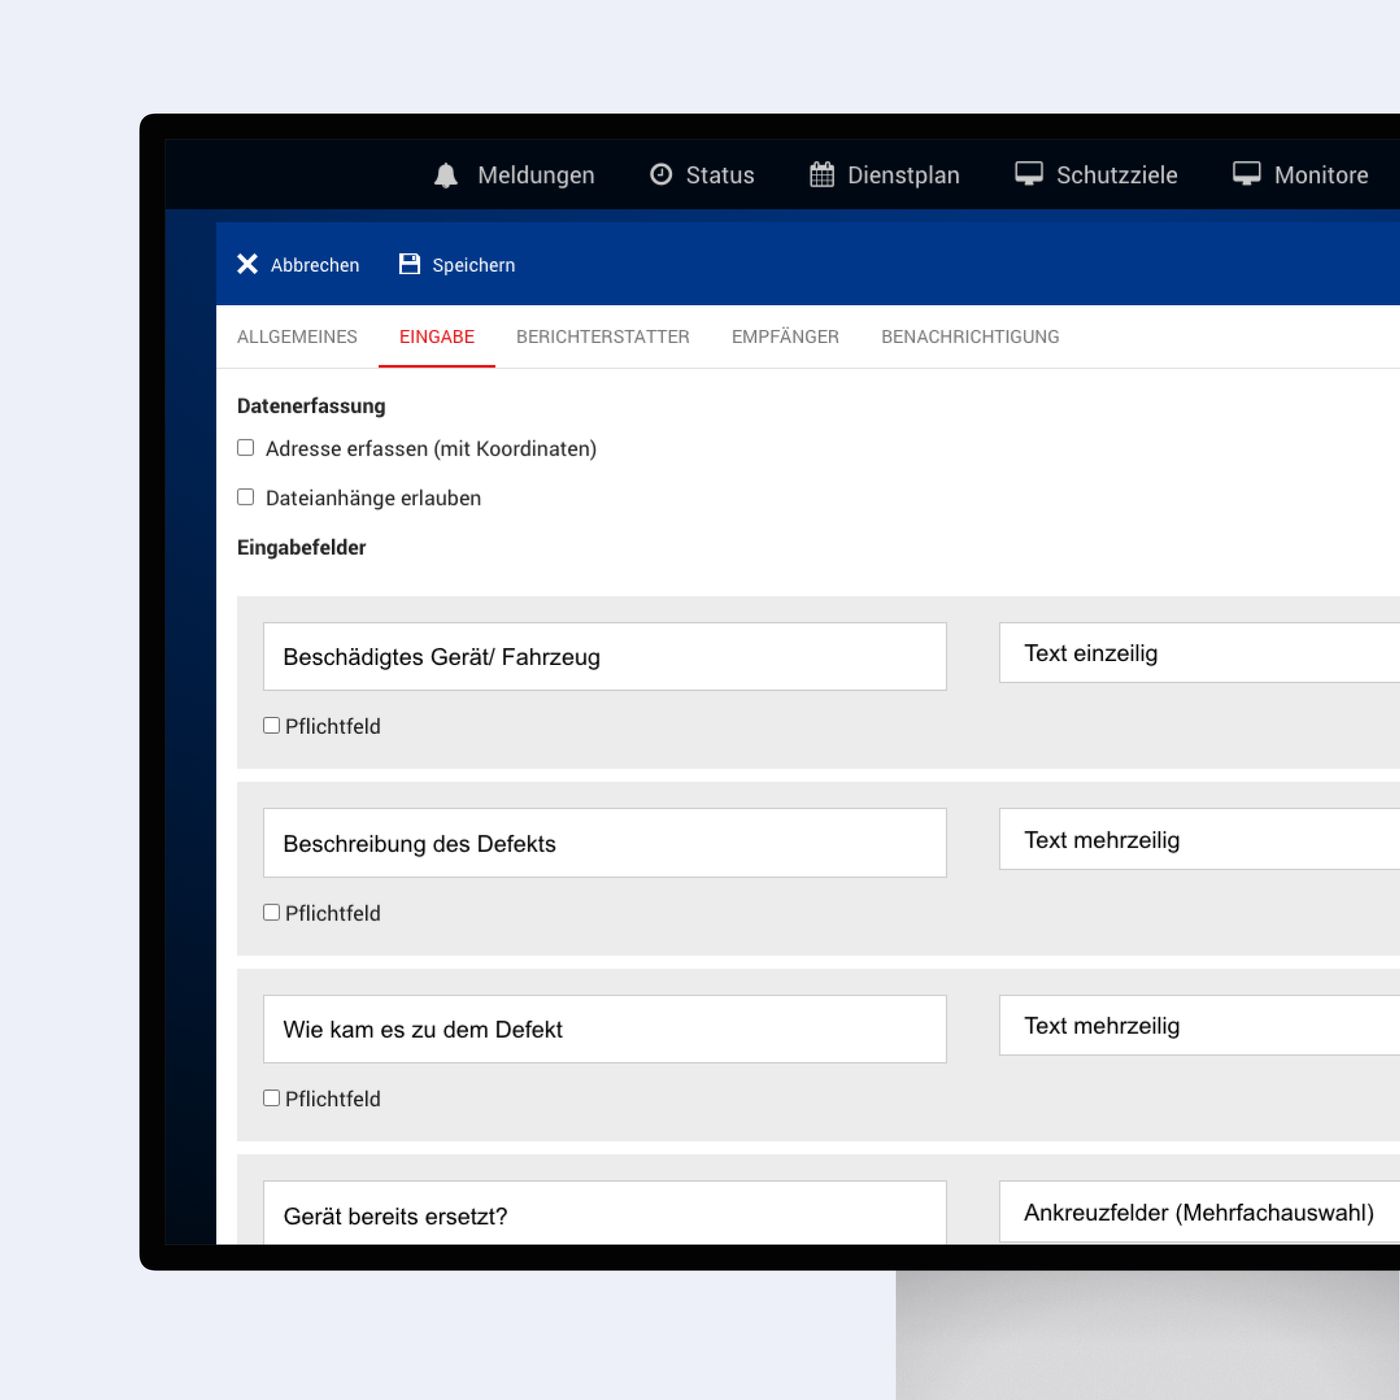
Task: Check Pflichtfeld under Beschreibung des Defekts
Action: [x=271, y=913]
